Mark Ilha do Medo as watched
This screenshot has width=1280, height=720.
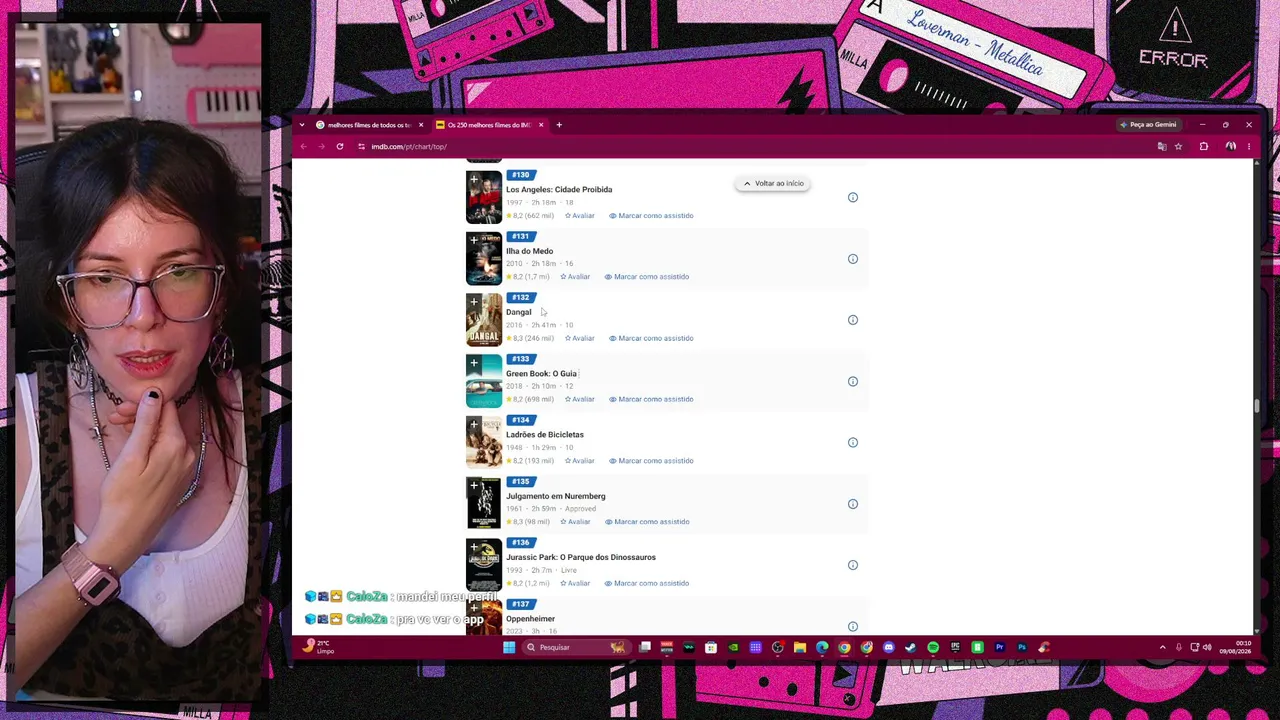(x=647, y=277)
